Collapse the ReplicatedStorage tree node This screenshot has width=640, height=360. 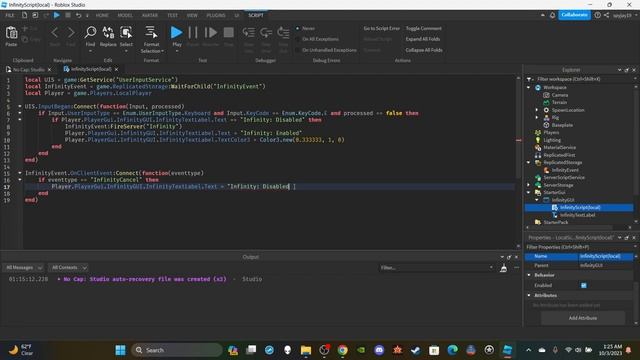tap(529, 162)
